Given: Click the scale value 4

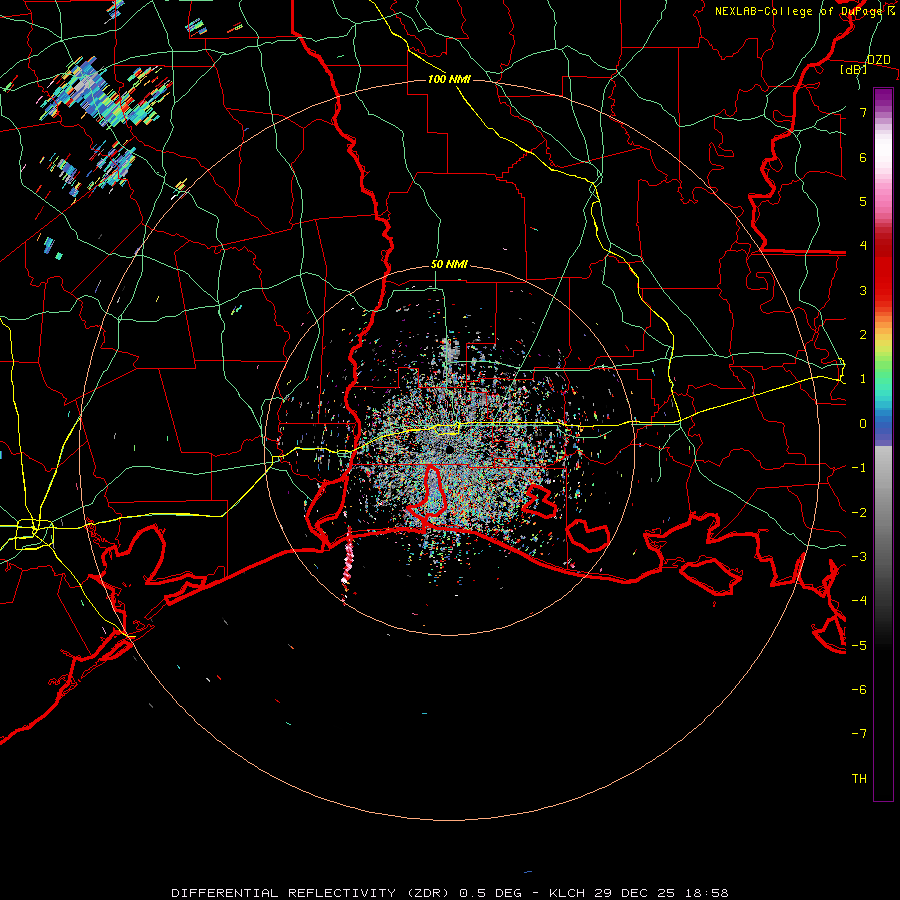Looking at the screenshot, I should (863, 246).
